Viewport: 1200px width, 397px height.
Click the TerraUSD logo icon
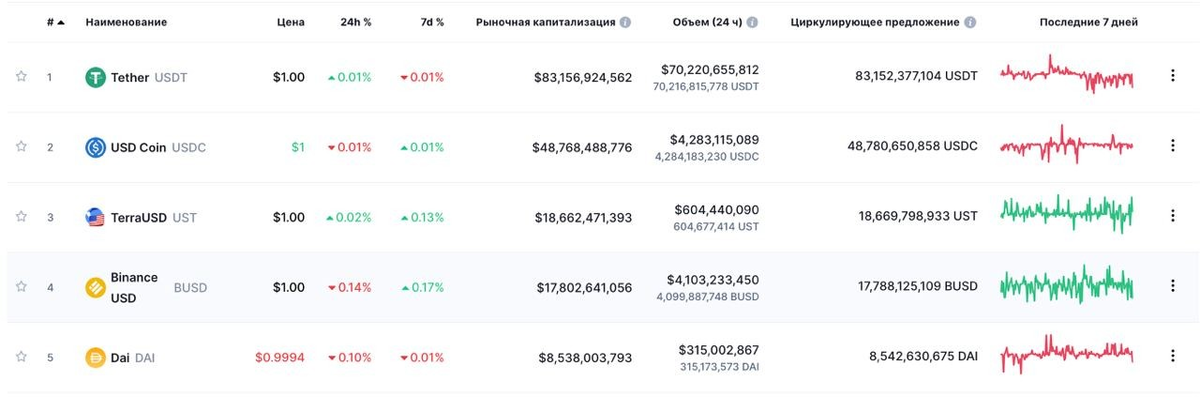(x=95, y=217)
